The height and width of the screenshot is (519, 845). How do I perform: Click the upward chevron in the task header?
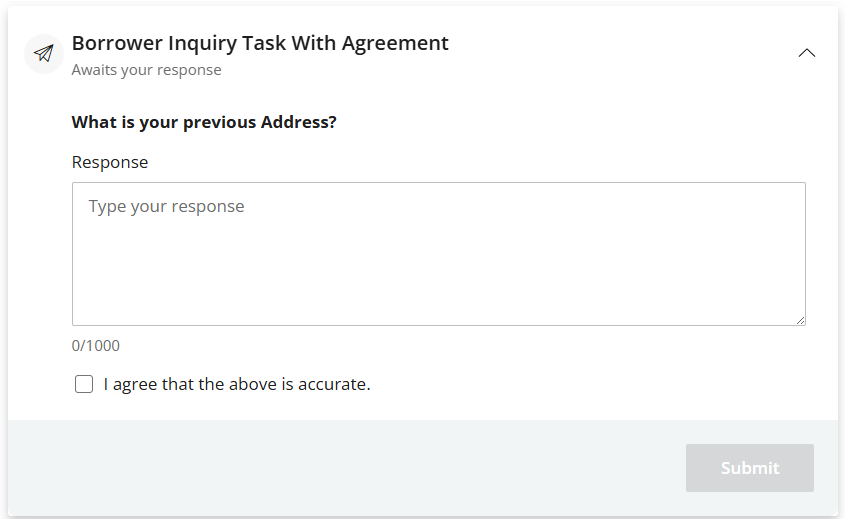tap(807, 54)
